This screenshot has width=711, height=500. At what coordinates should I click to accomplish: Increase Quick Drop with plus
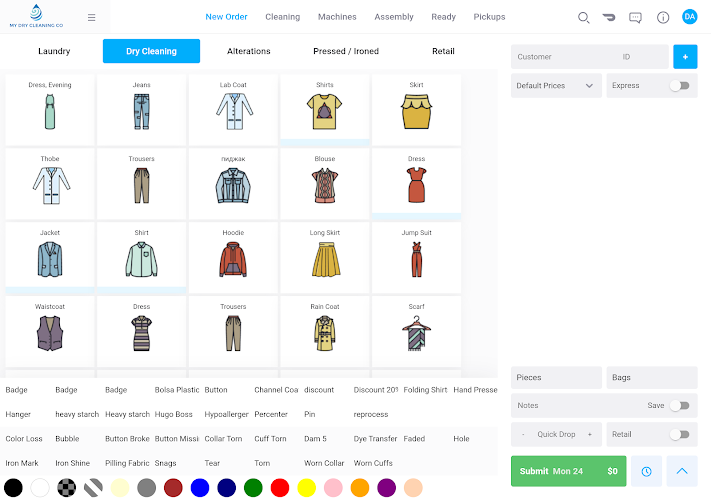pos(589,434)
